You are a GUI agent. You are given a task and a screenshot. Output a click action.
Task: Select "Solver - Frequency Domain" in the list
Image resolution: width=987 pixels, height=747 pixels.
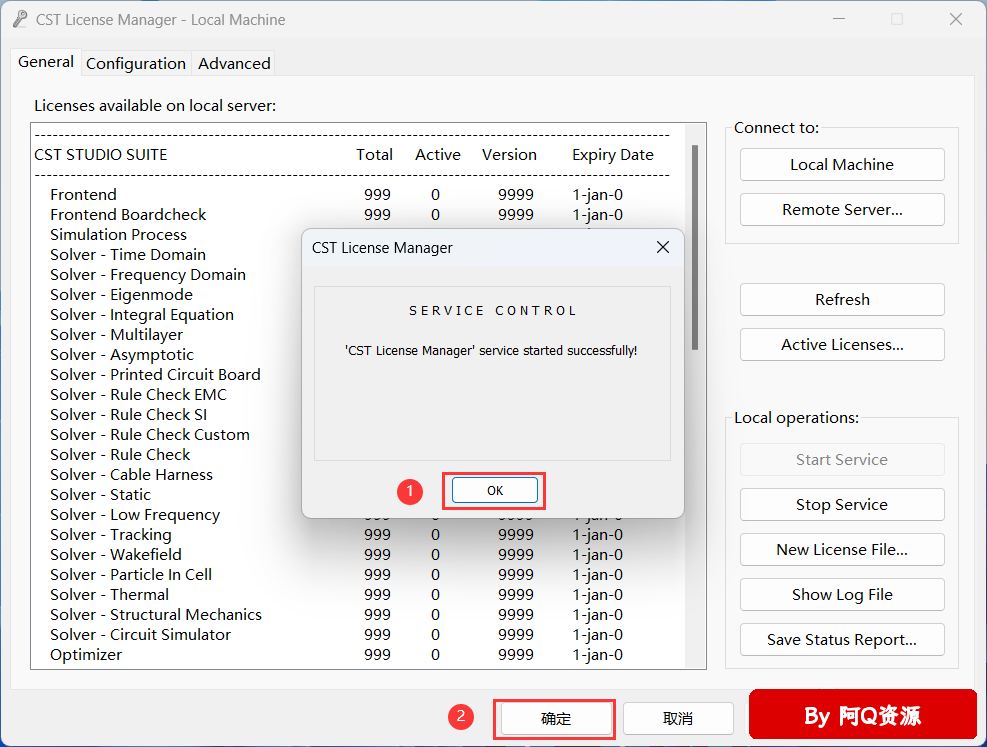click(x=148, y=275)
